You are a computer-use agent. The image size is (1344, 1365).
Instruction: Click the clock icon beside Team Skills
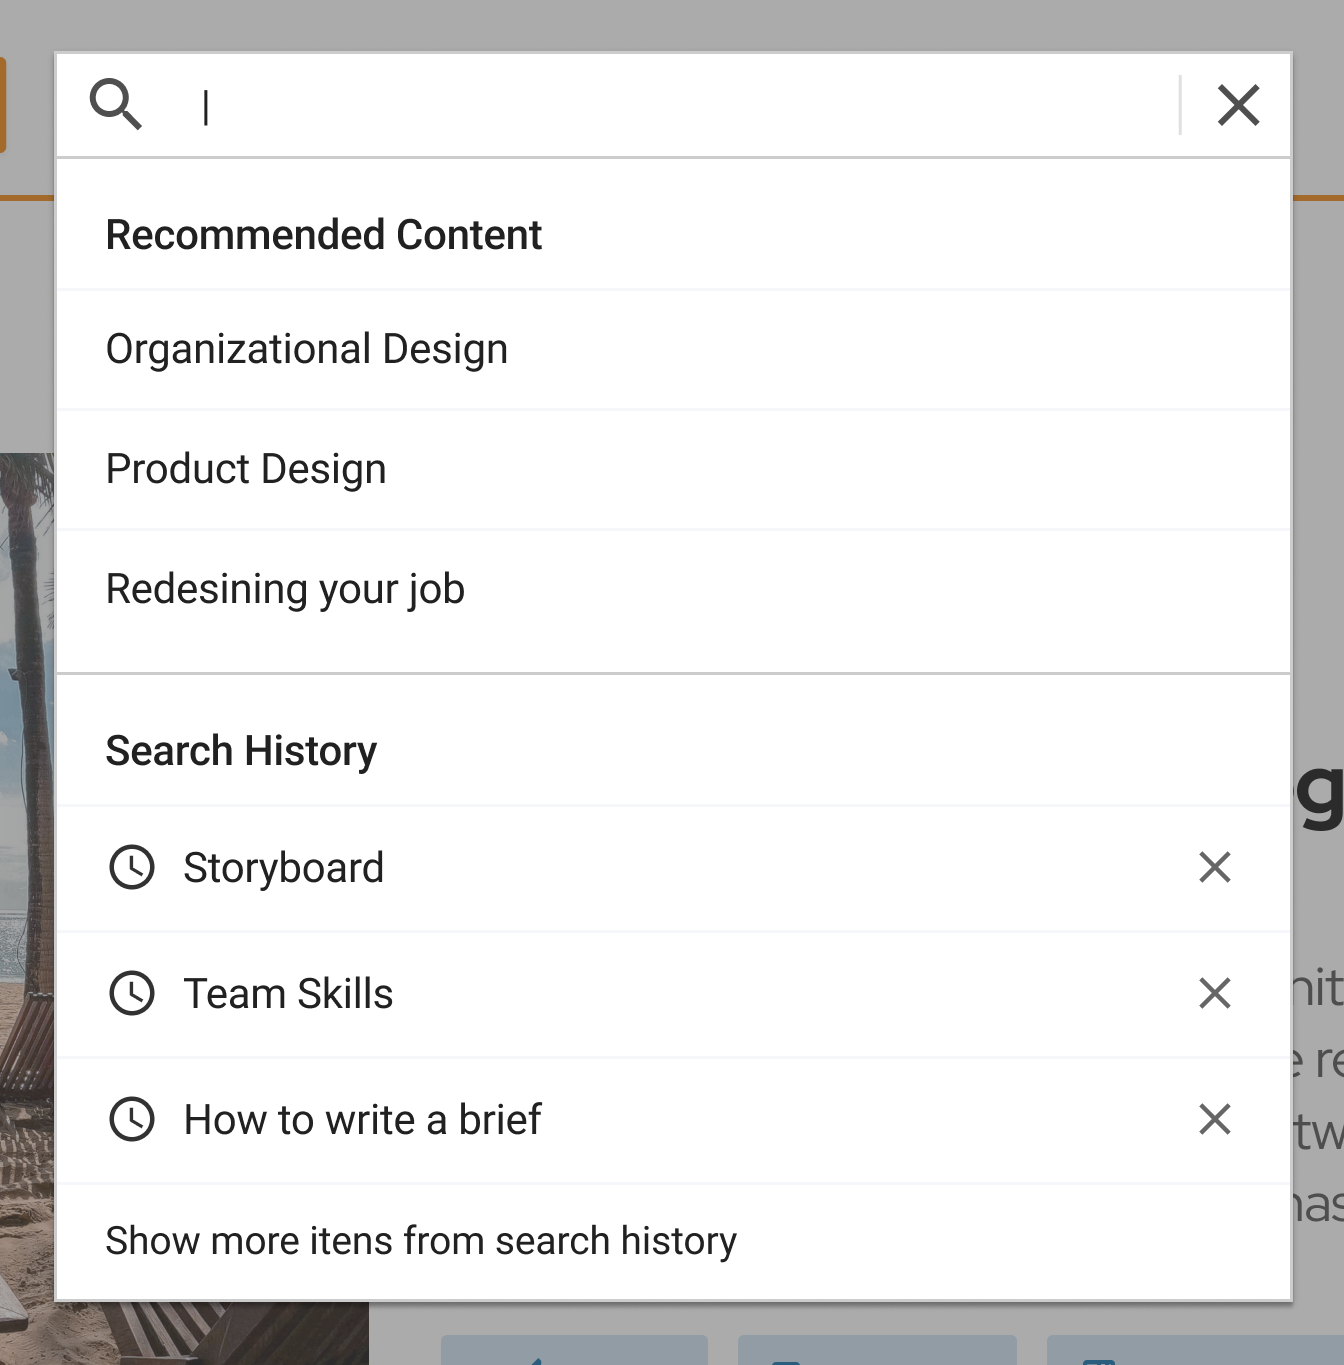coord(132,993)
